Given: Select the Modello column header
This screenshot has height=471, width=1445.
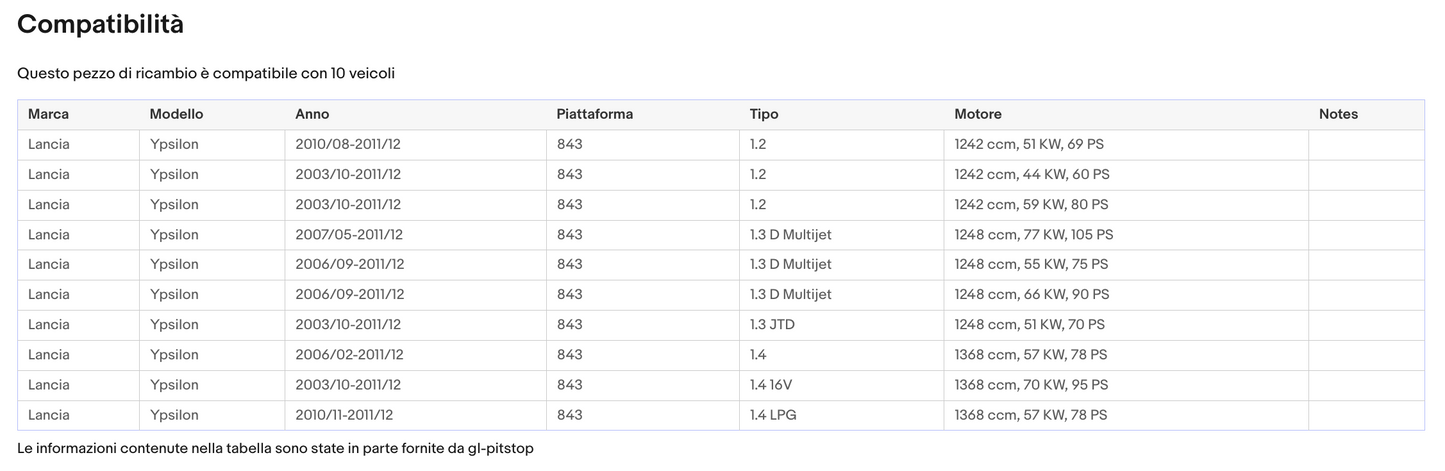Looking at the screenshot, I should click(176, 115).
